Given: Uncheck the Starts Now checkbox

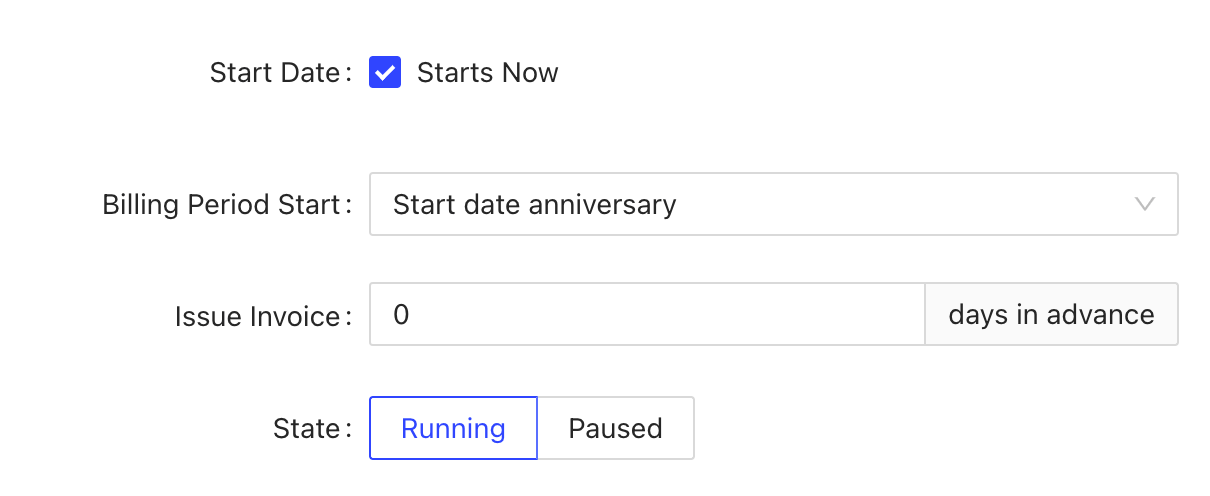Looking at the screenshot, I should click(385, 73).
